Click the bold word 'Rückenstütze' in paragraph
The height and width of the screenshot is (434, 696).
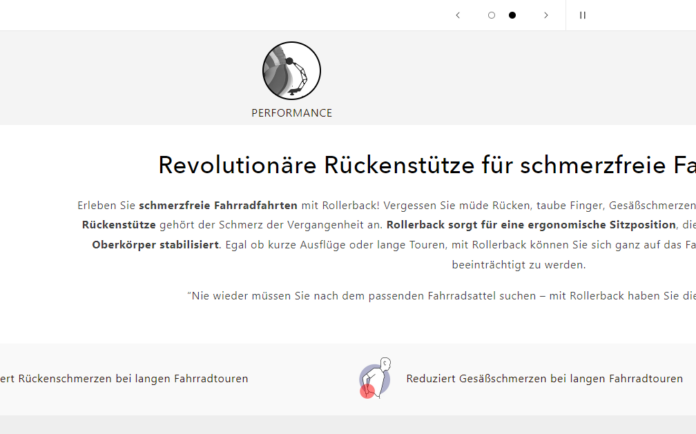pyautogui.click(x=119, y=225)
